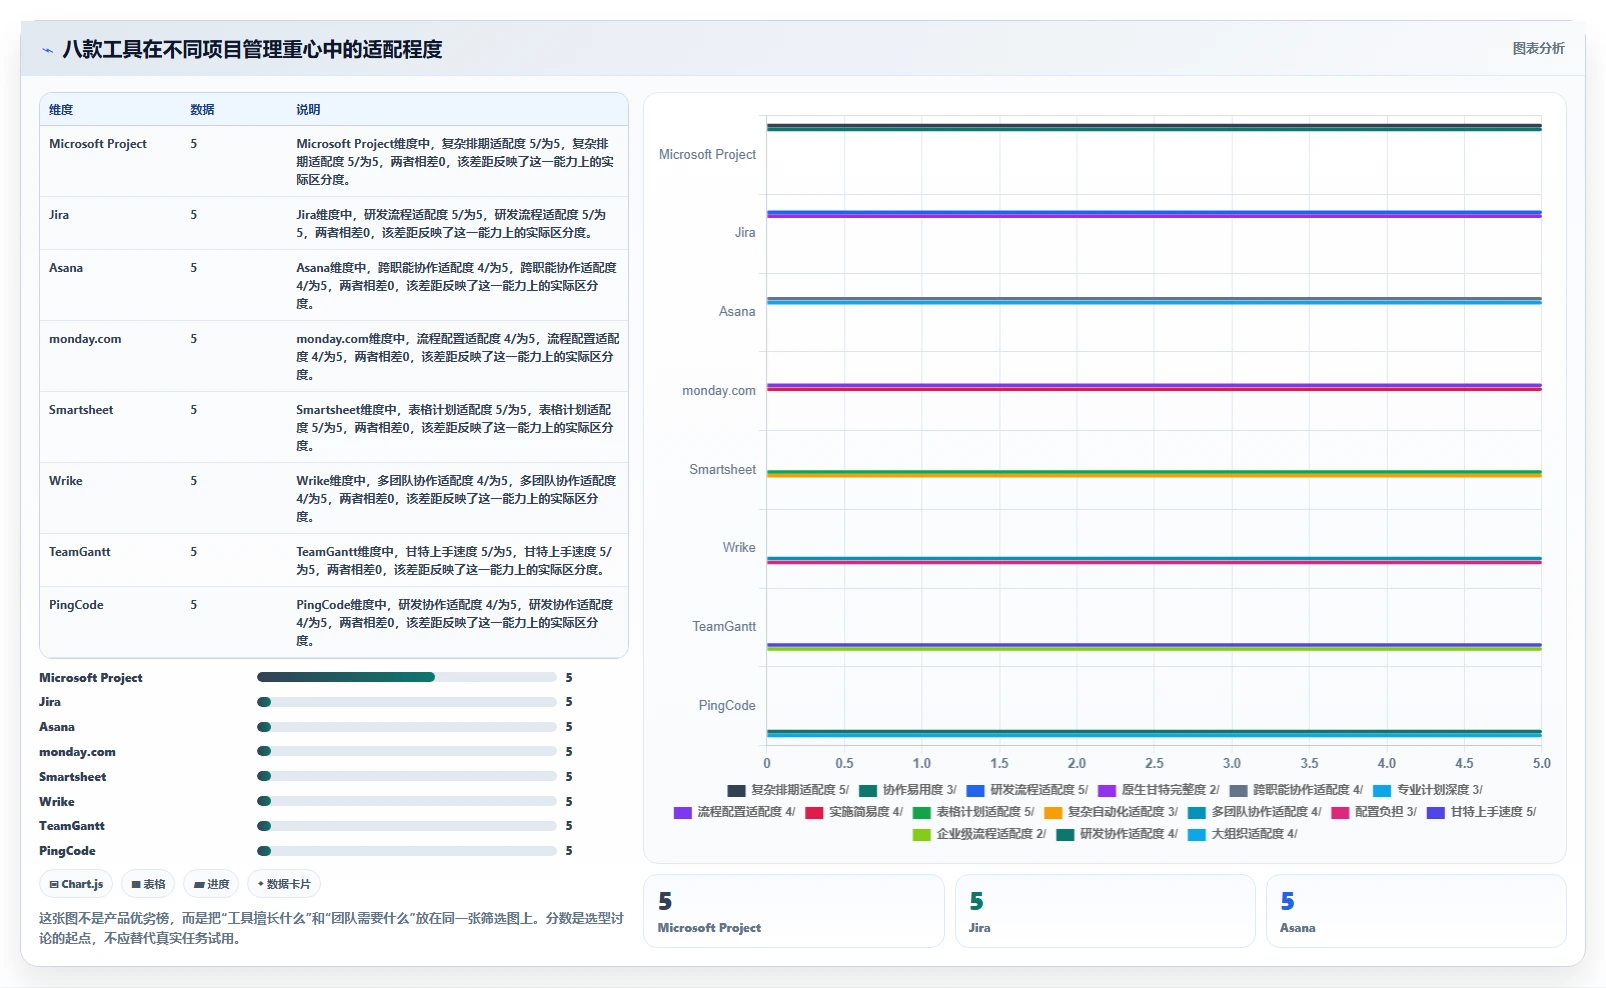Toggle the 表格计划适配度 legend item
1606x988 pixels.
coord(973,812)
